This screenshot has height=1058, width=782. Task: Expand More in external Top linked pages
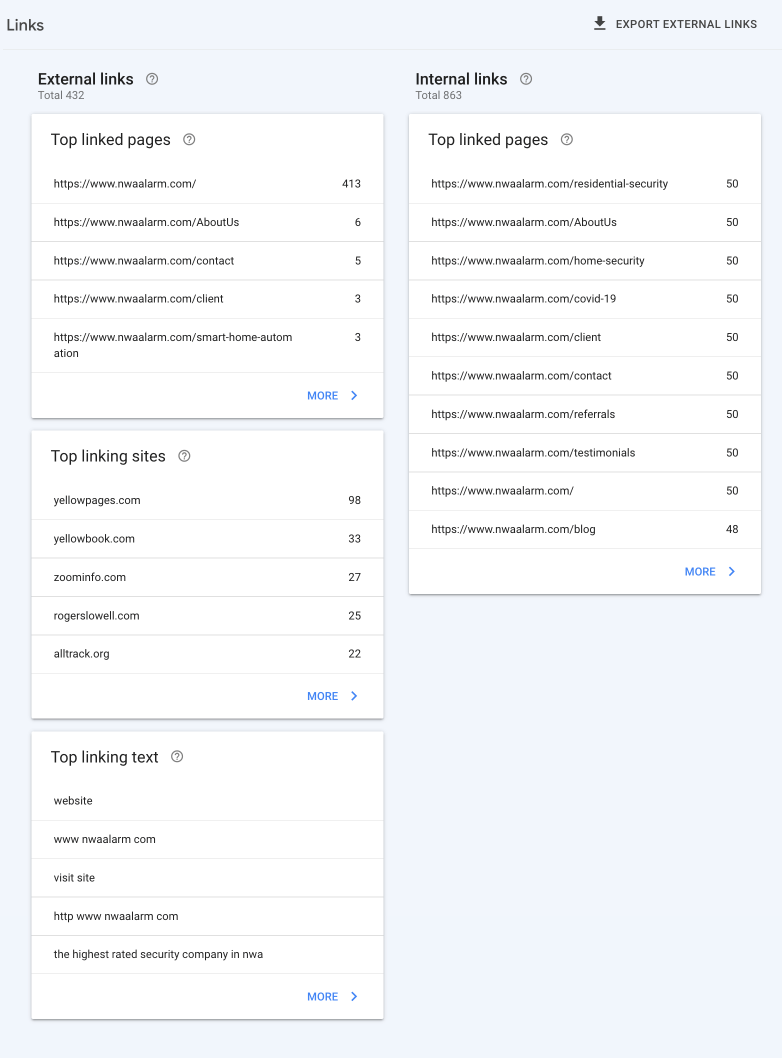click(x=332, y=396)
